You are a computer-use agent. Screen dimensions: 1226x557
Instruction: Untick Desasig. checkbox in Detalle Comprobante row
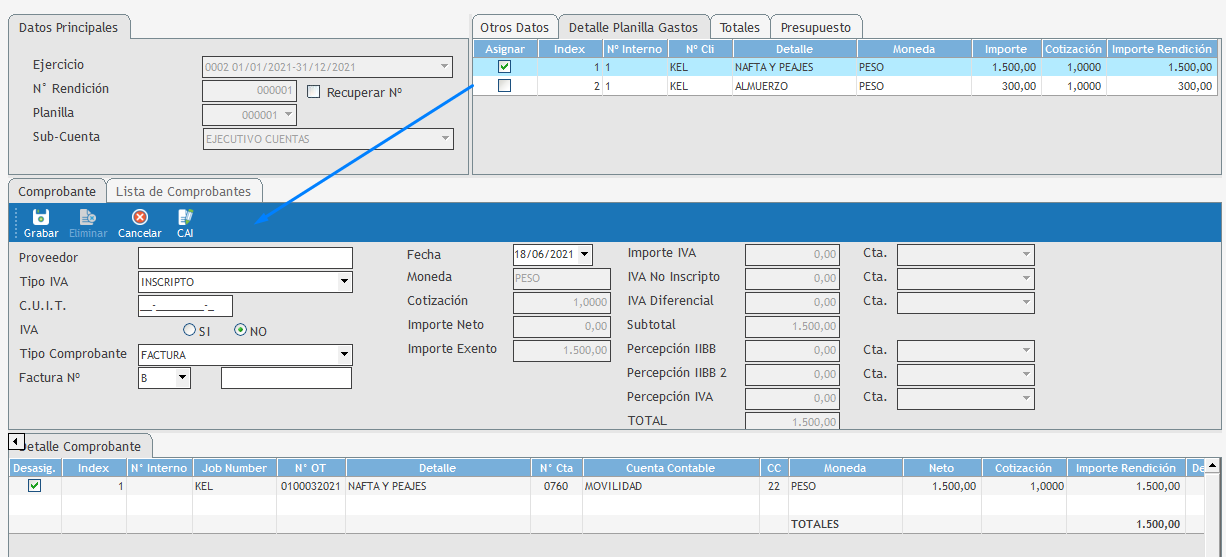[35, 486]
